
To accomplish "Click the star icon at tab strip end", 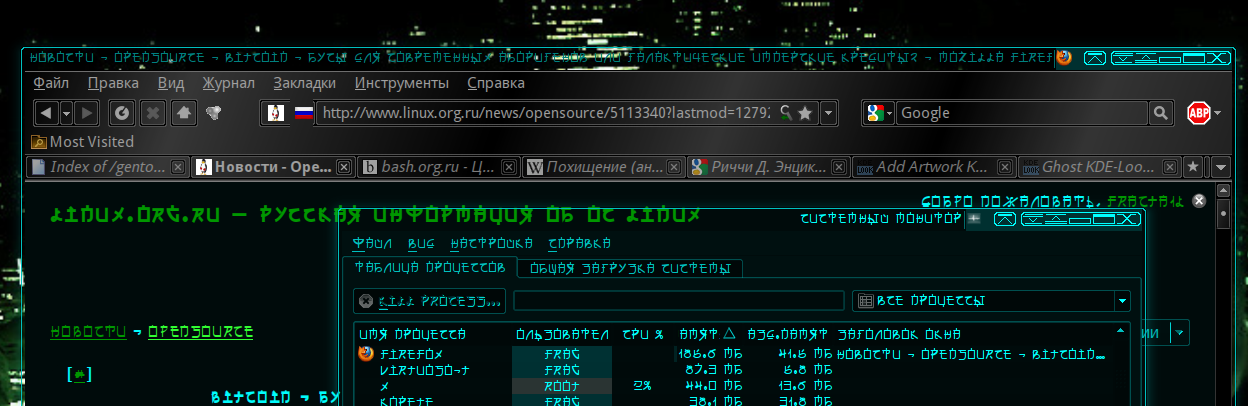I will click(1193, 166).
